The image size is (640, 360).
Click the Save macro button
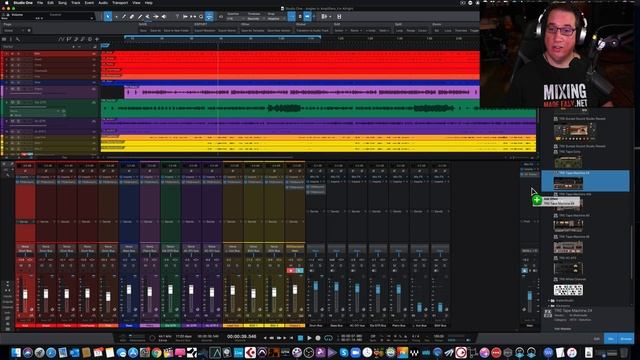143,31
